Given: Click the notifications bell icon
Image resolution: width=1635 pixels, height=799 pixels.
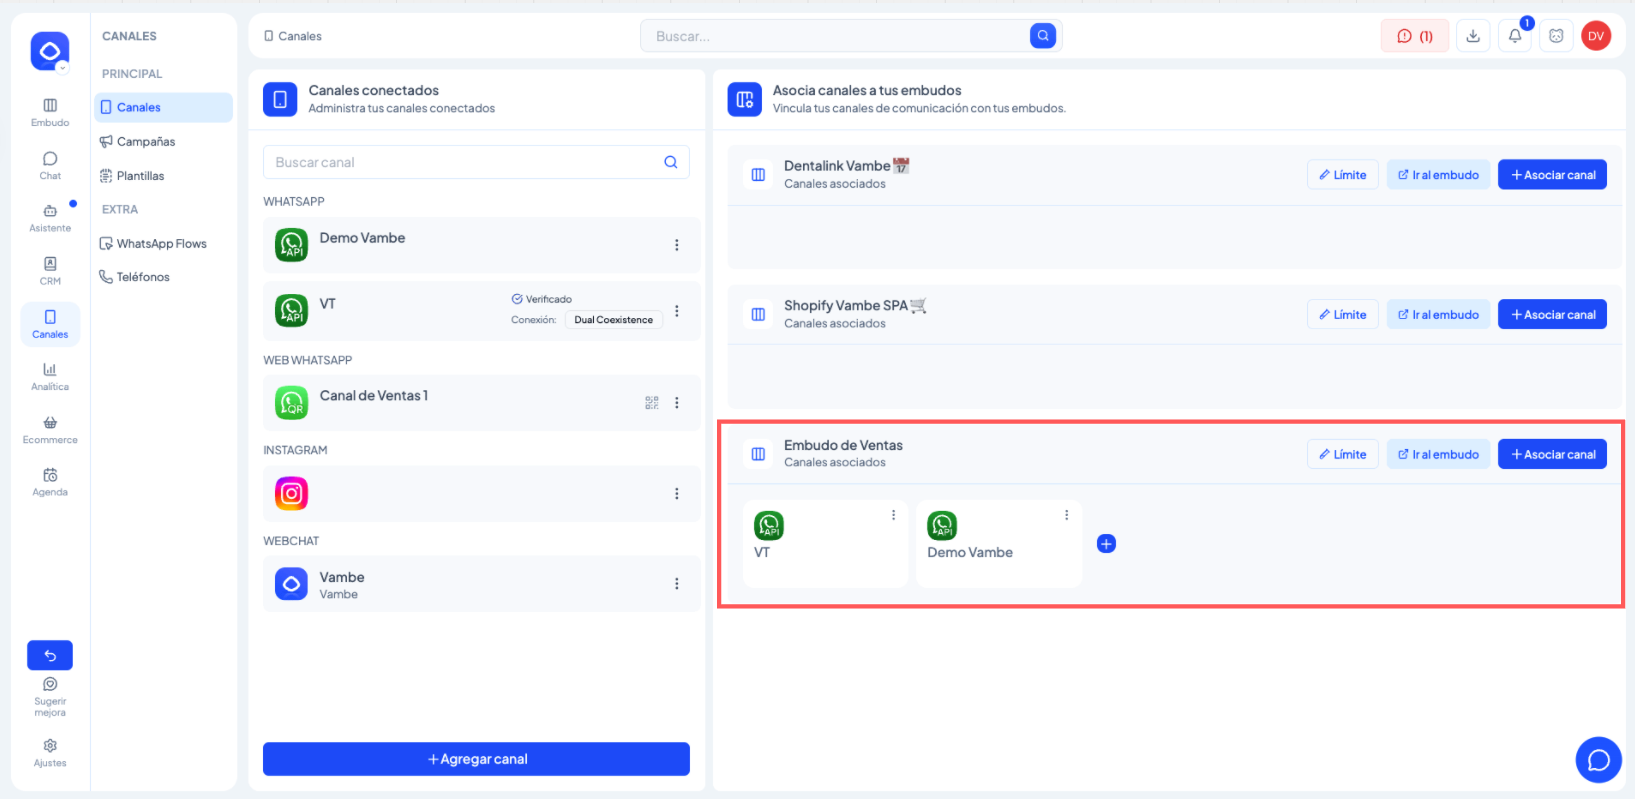Looking at the screenshot, I should (1514, 36).
